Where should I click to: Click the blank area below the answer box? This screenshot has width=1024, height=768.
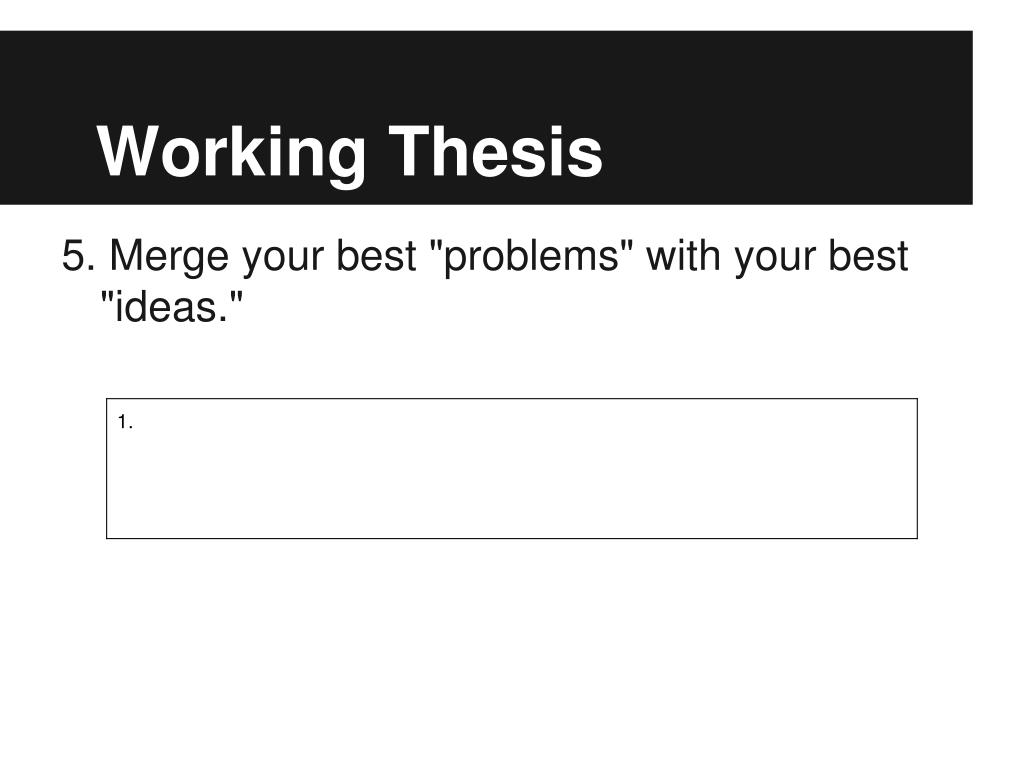click(x=512, y=653)
